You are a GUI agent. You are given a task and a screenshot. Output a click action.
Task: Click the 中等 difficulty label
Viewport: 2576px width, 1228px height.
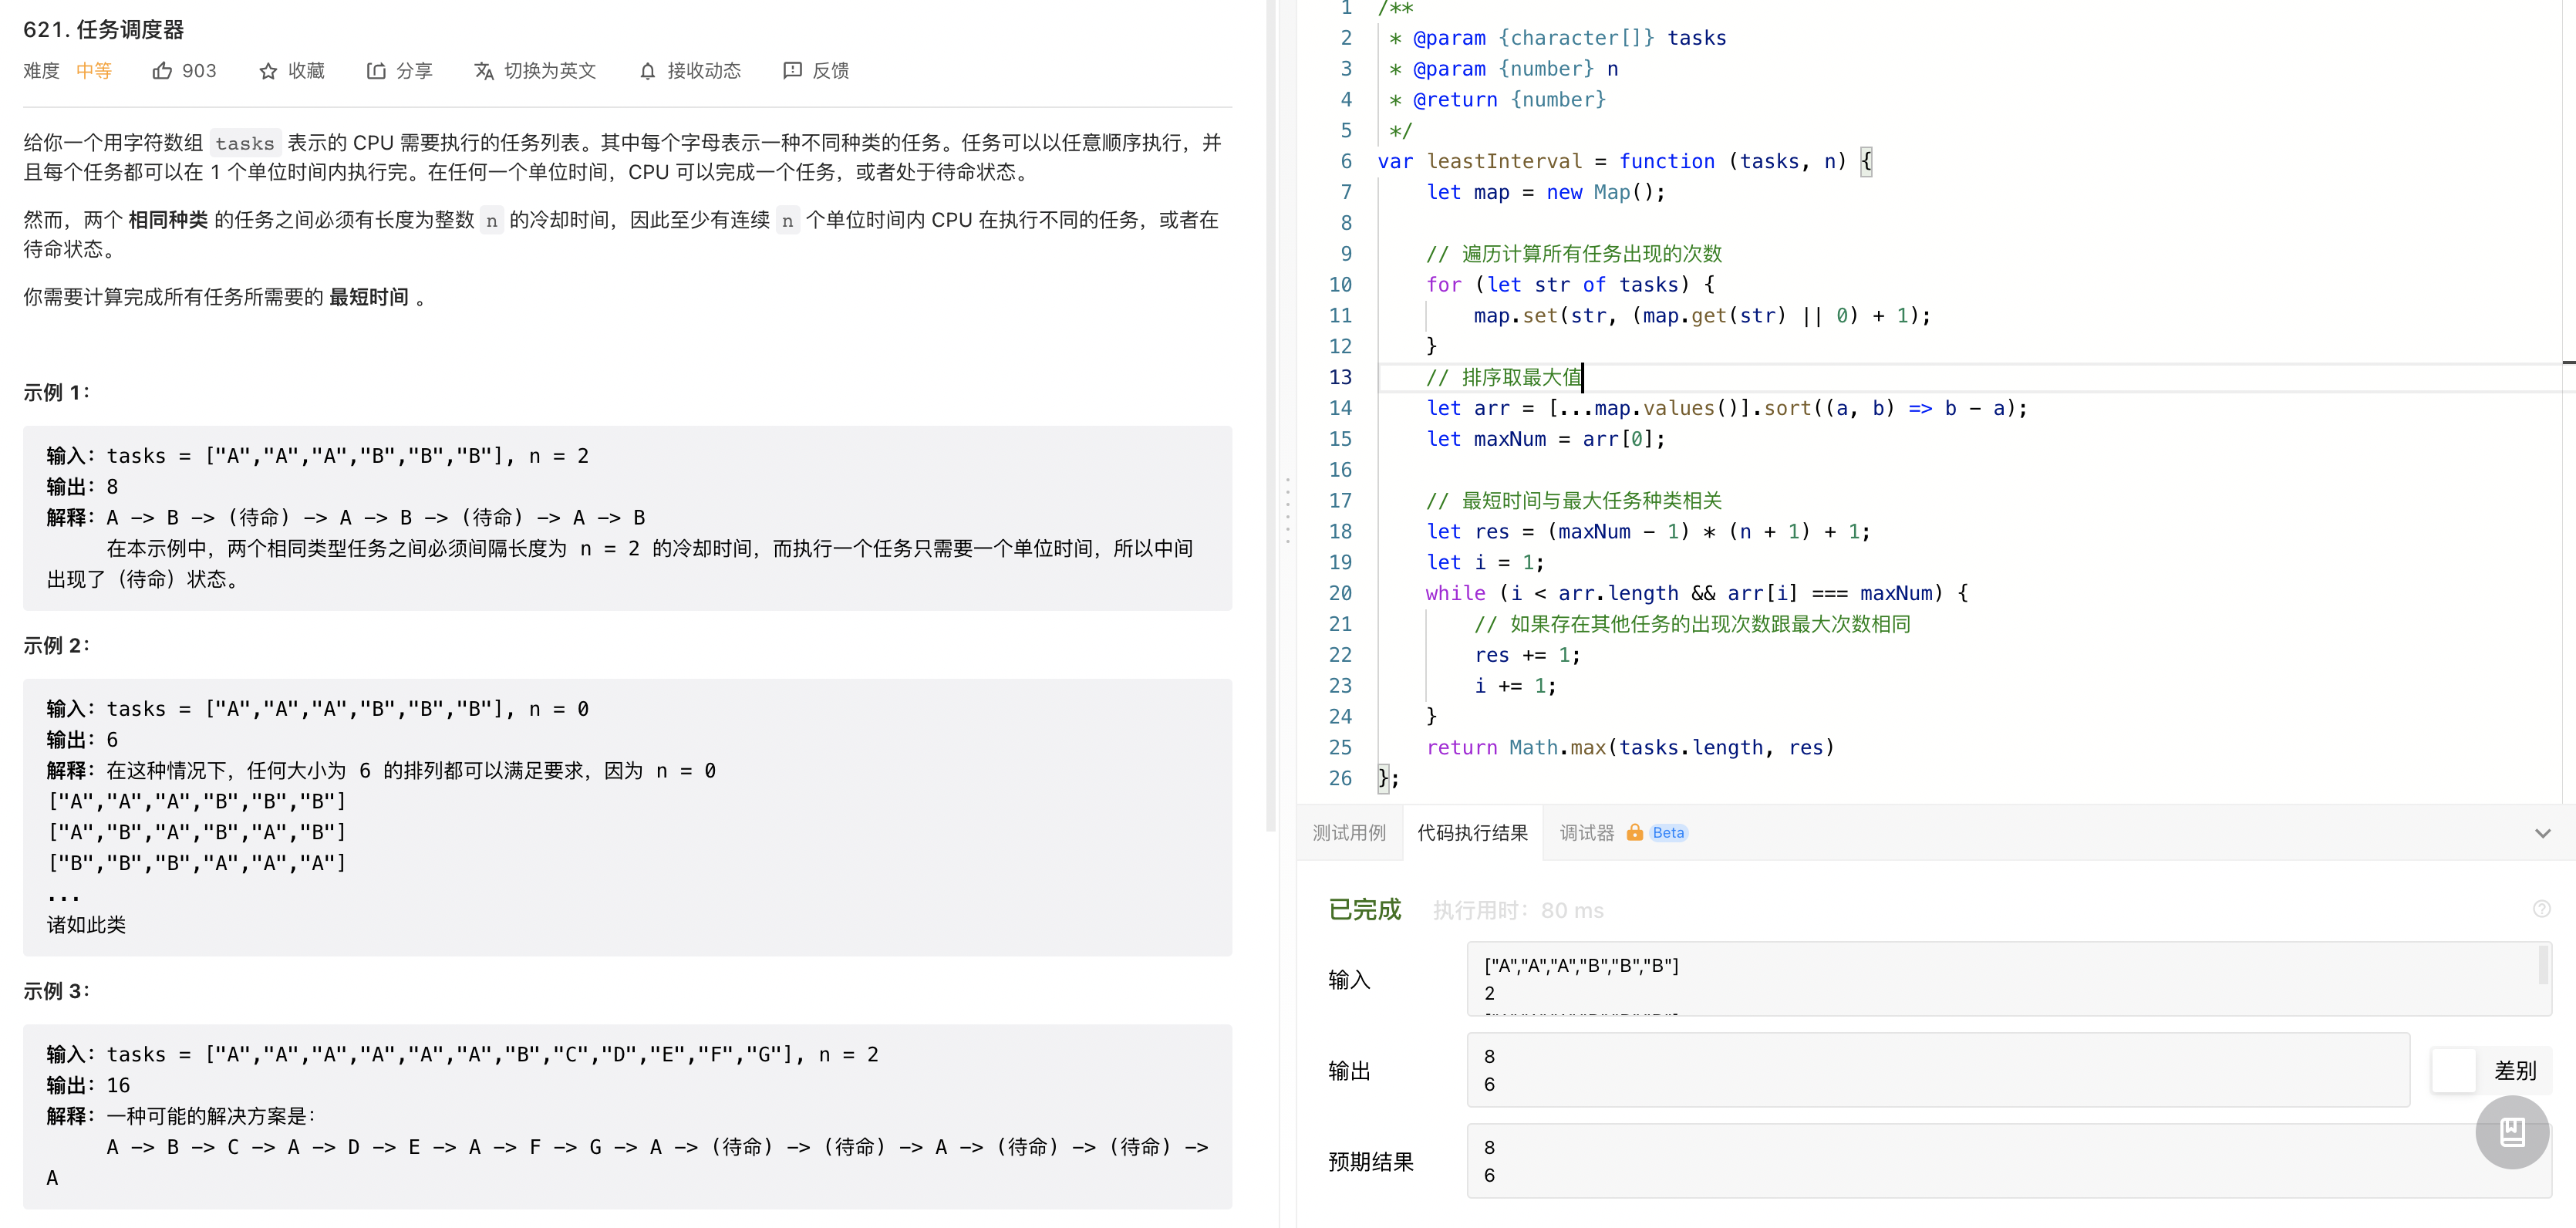pyautogui.click(x=94, y=71)
